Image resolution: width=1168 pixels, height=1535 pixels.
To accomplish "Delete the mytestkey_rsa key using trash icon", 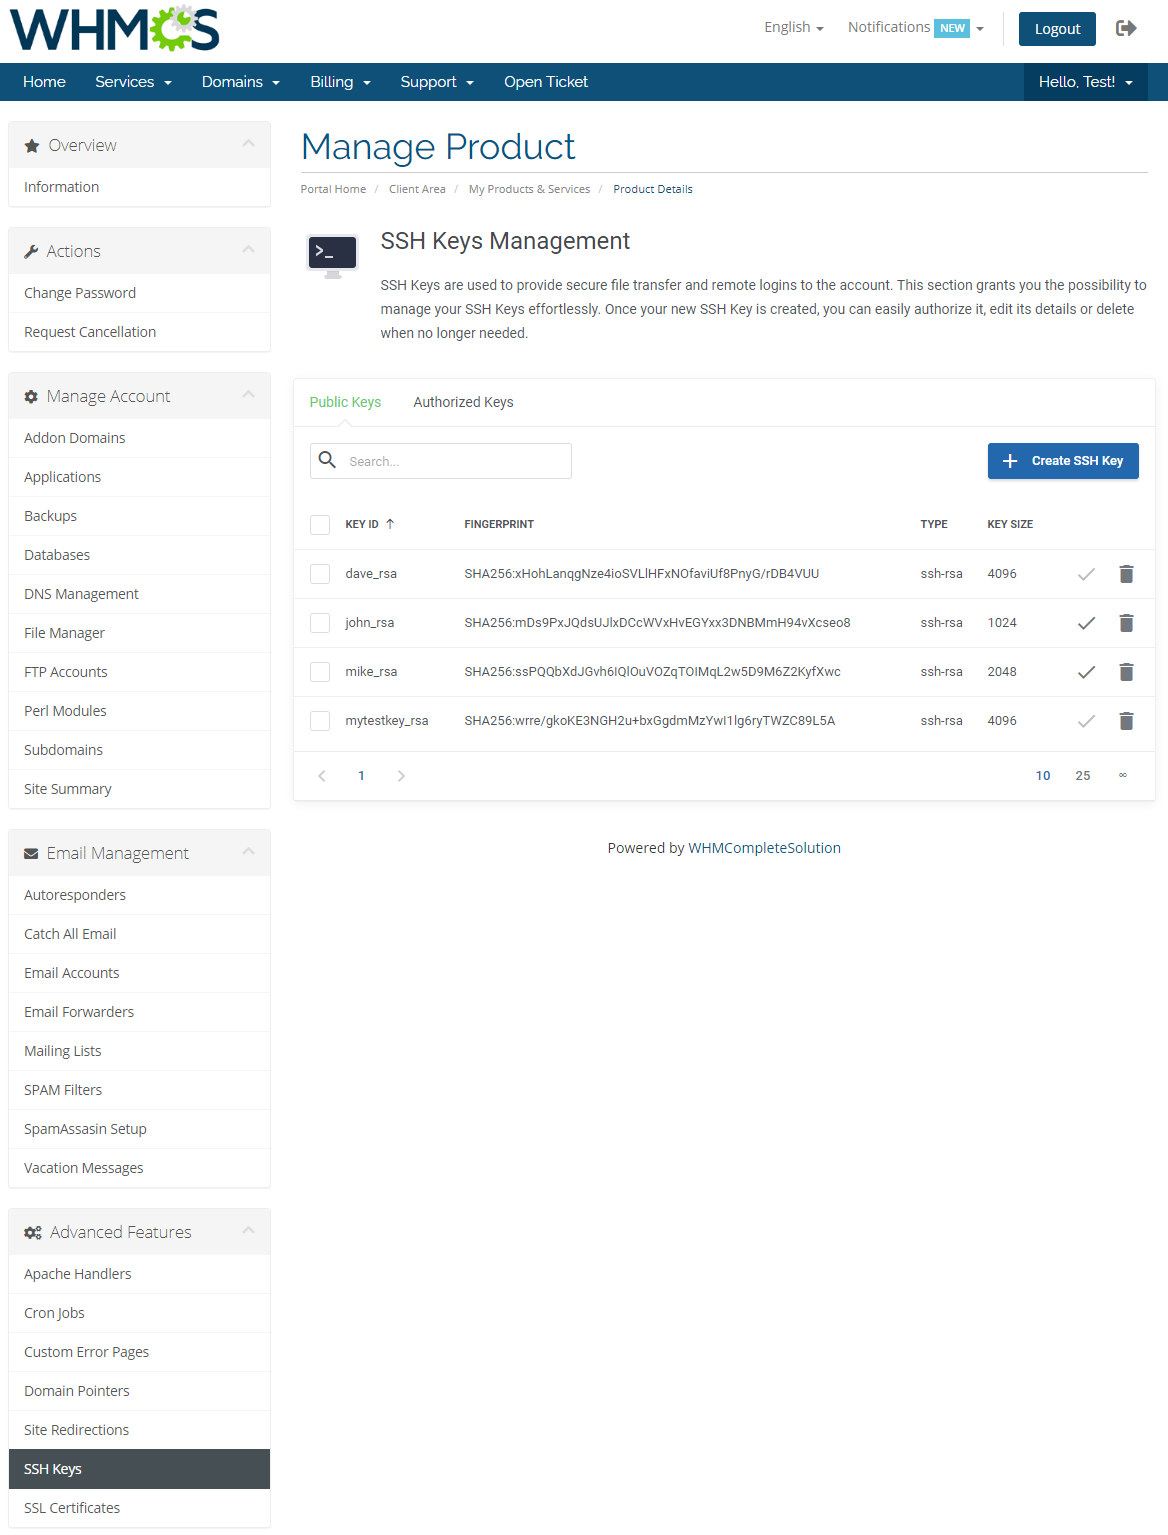I will [1127, 721].
